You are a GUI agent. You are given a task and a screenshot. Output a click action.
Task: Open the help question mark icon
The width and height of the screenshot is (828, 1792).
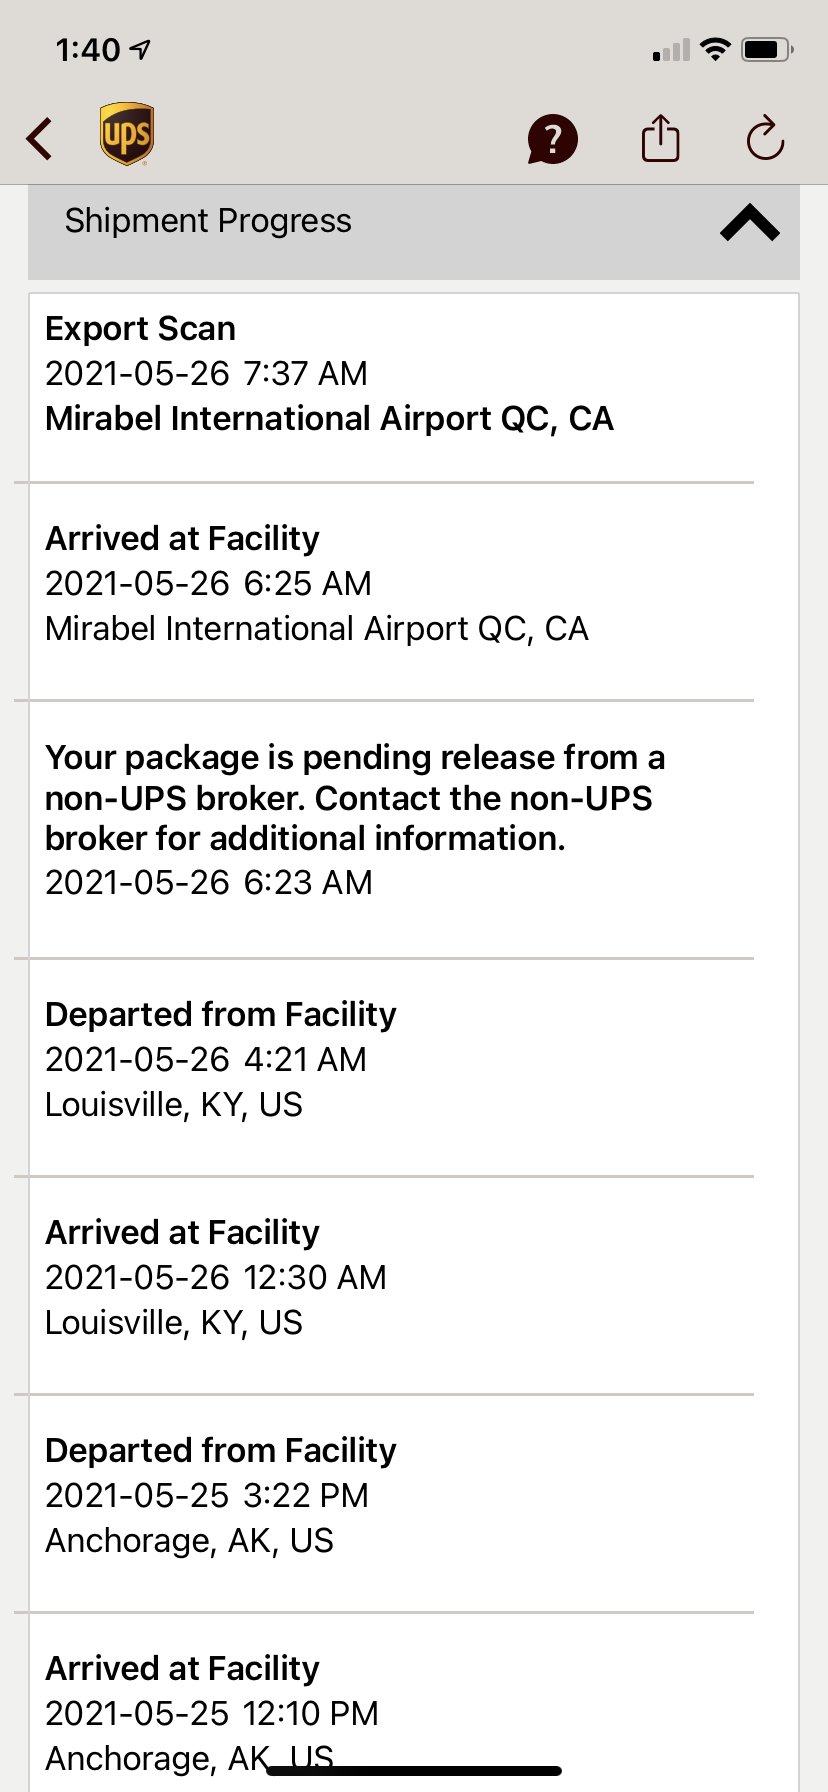tap(553, 139)
